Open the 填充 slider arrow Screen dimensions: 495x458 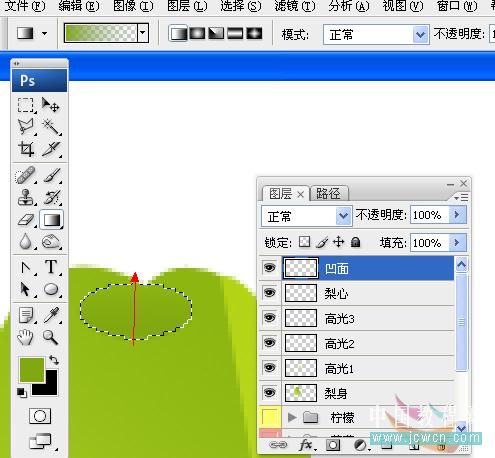tap(458, 242)
